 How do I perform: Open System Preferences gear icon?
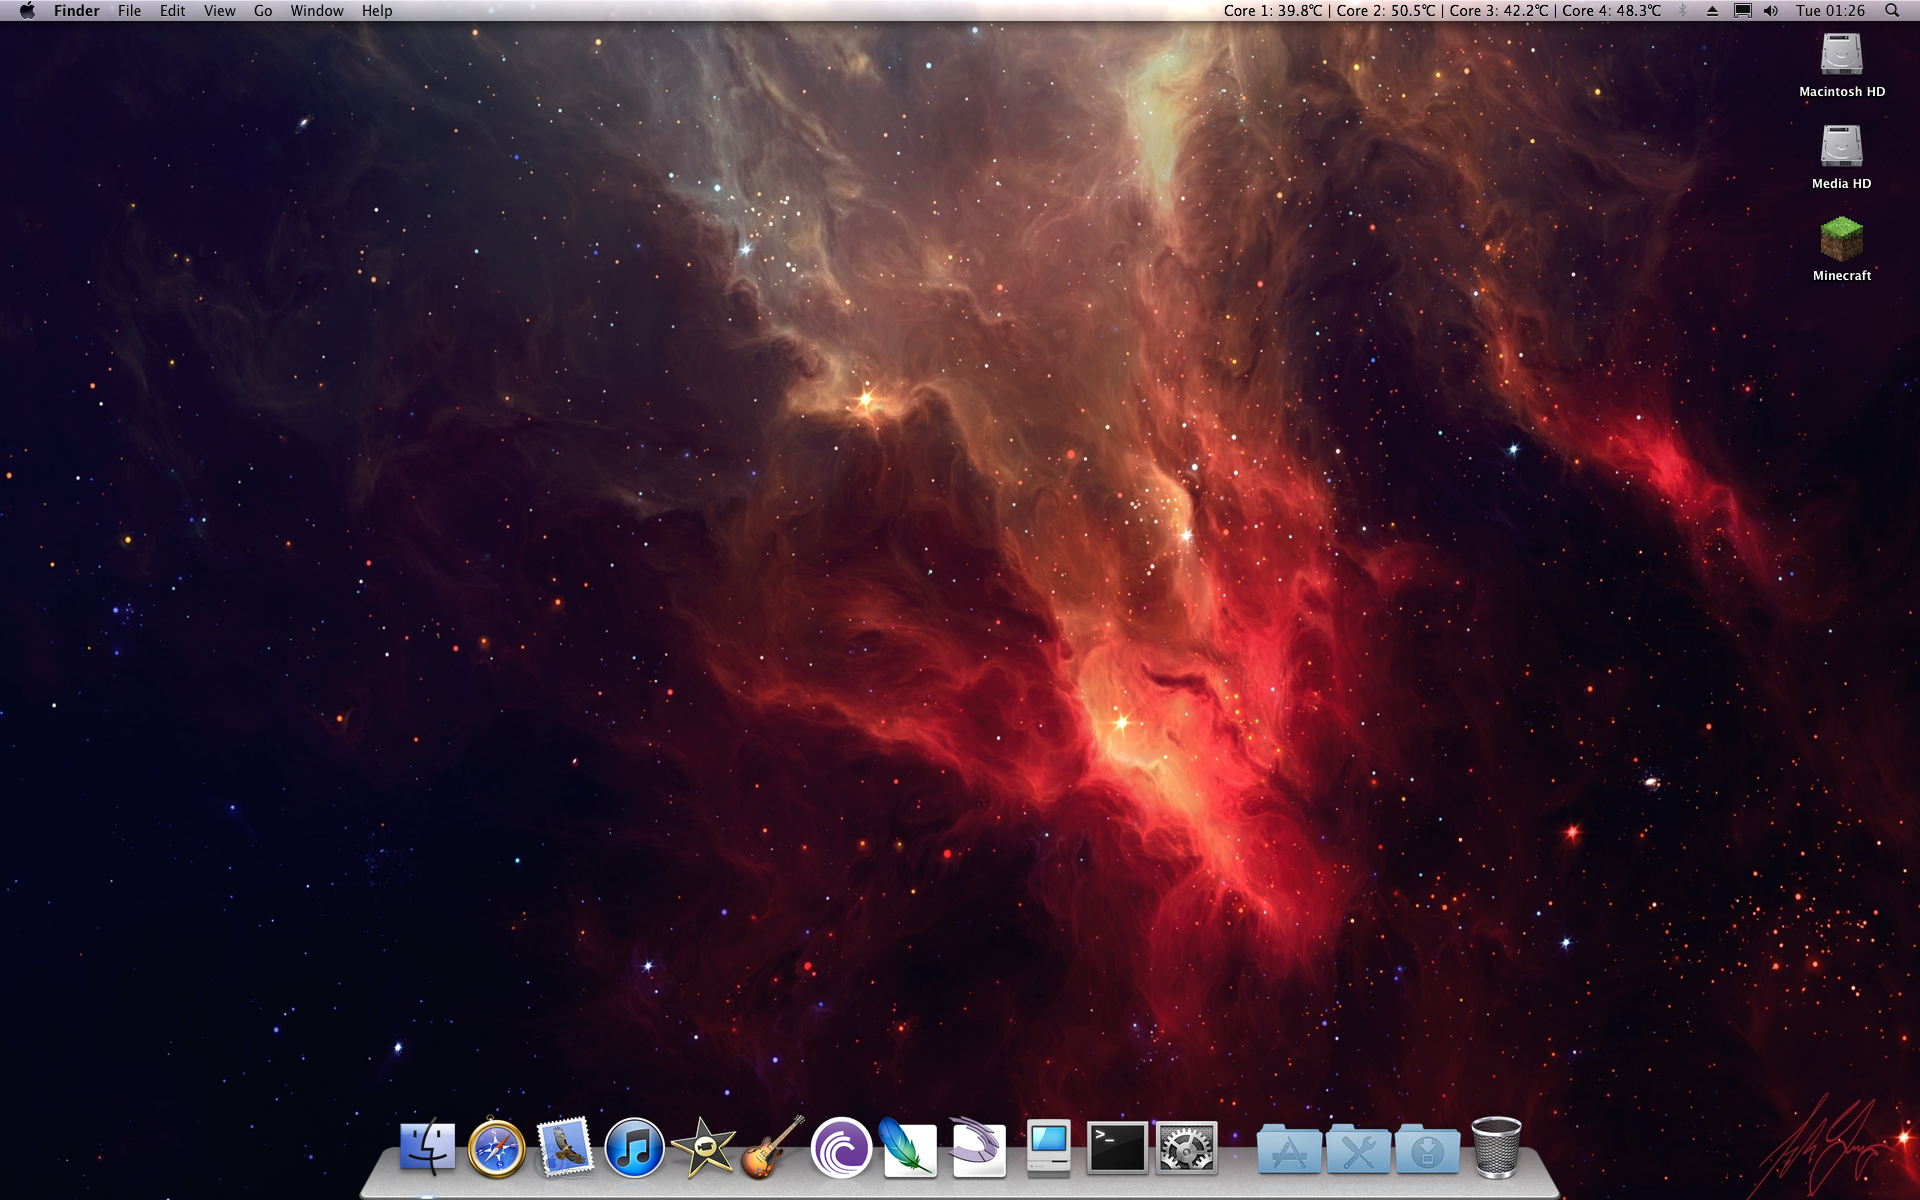coord(1186,1148)
